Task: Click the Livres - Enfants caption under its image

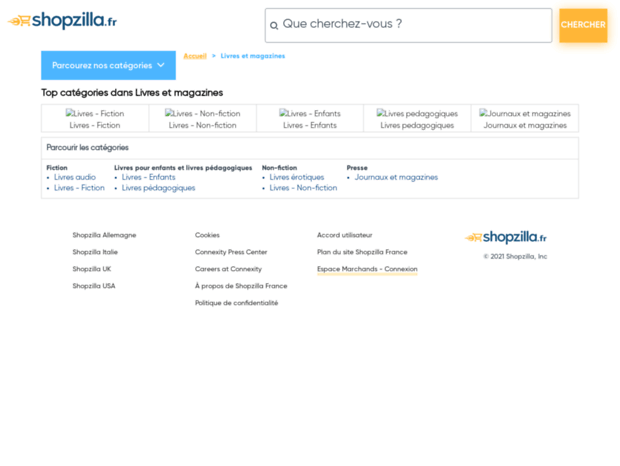Action: [310, 125]
